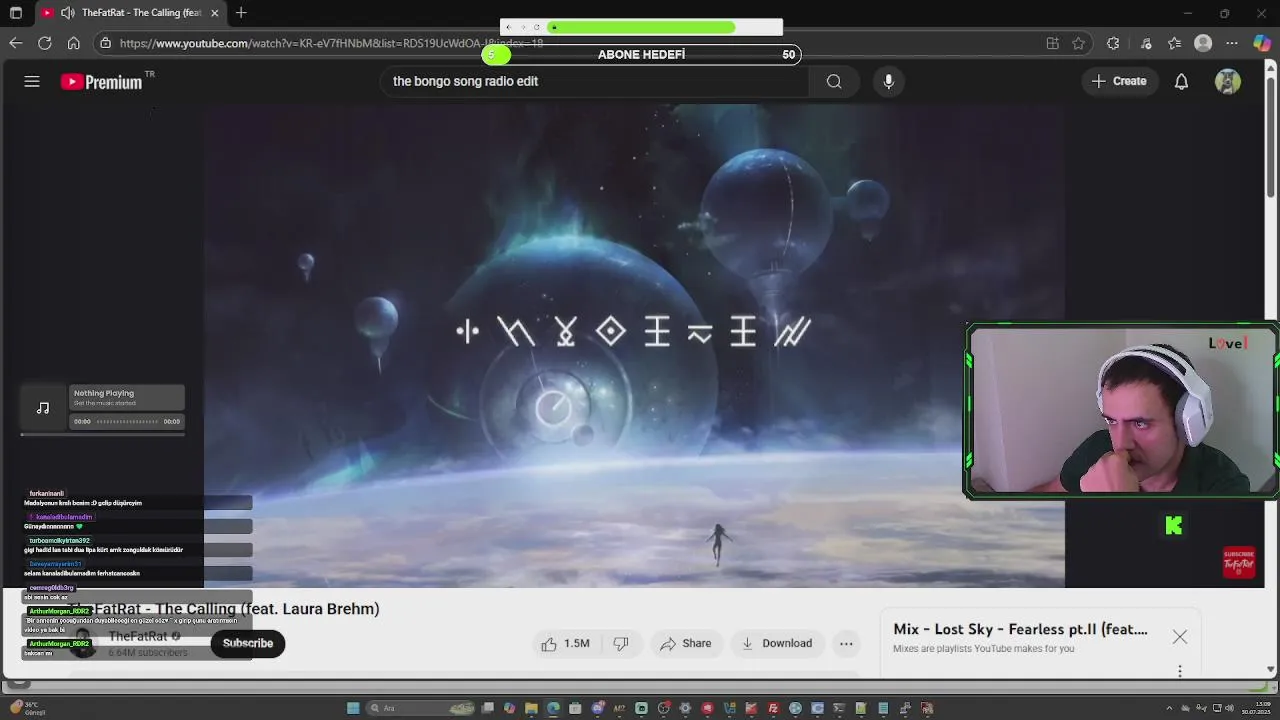The width and height of the screenshot is (1280, 720).
Task: Subscribe to TheFatRat channel
Action: (248, 643)
